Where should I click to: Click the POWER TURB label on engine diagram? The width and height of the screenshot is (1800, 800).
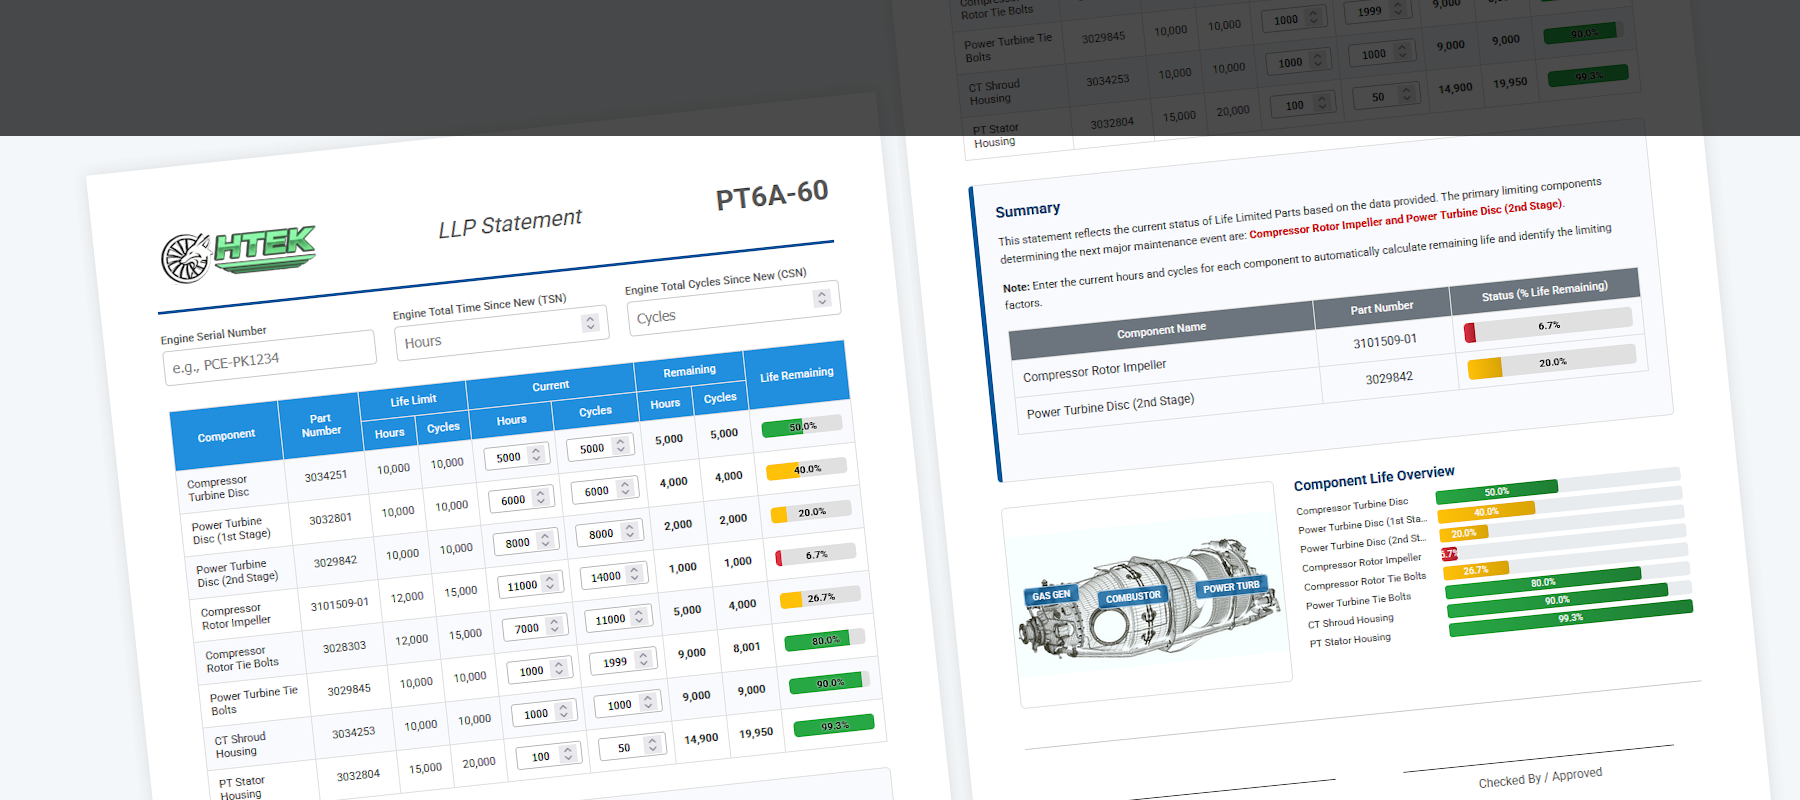coord(1231,587)
